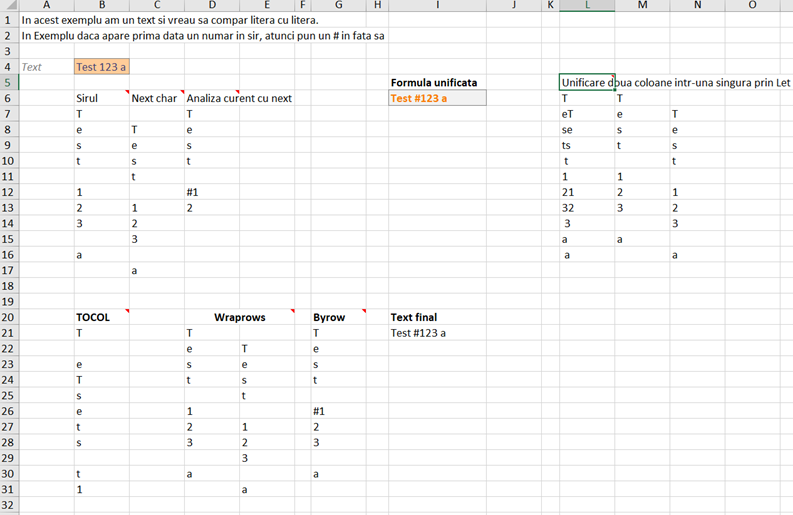
Task: Select column L via its header
Action: [587, 5]
